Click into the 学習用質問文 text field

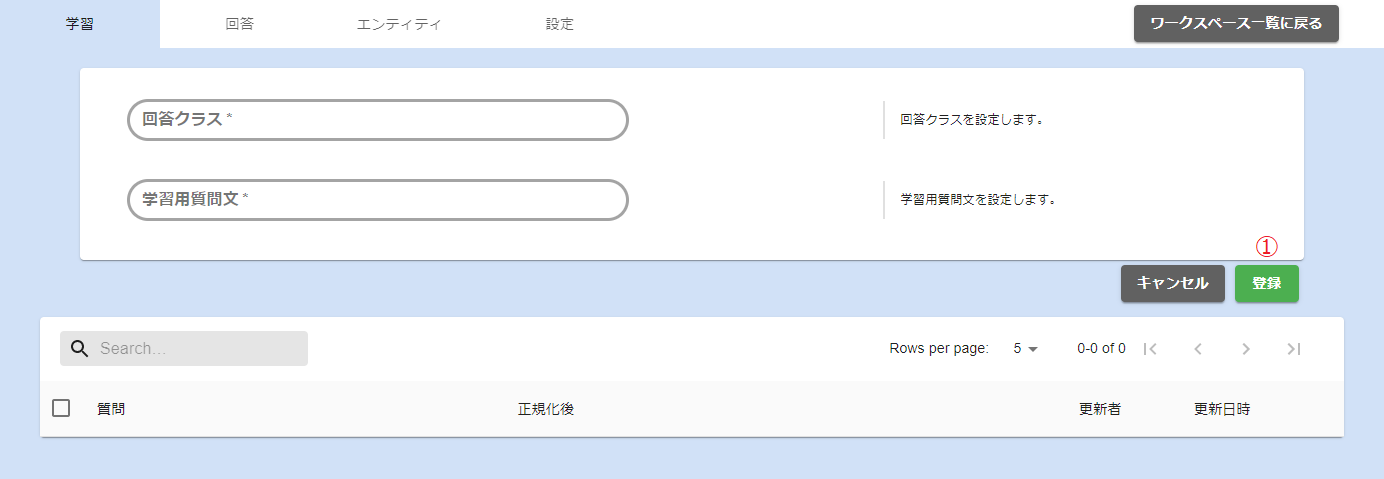coord(378,200)
